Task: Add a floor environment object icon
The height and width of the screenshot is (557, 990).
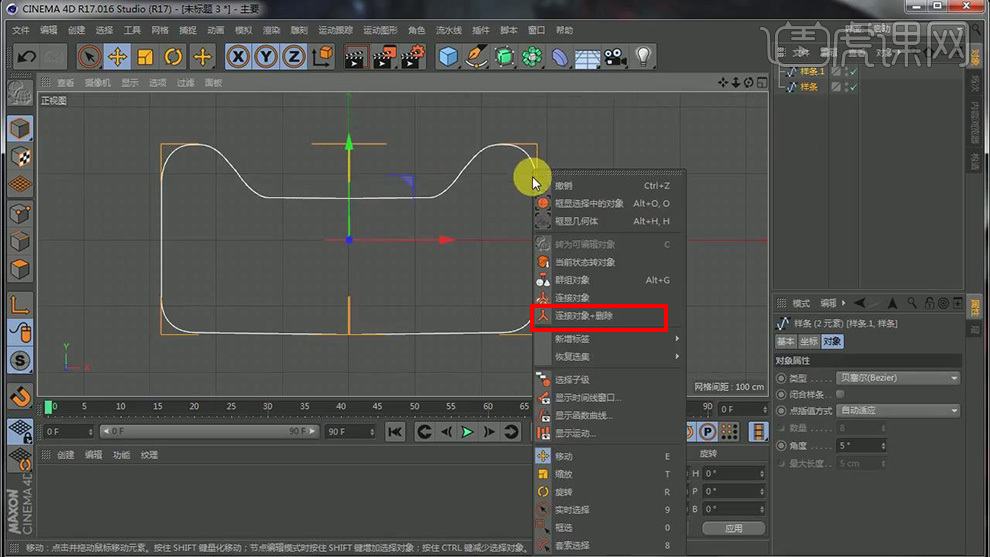Action: click(x=587, y=57)
